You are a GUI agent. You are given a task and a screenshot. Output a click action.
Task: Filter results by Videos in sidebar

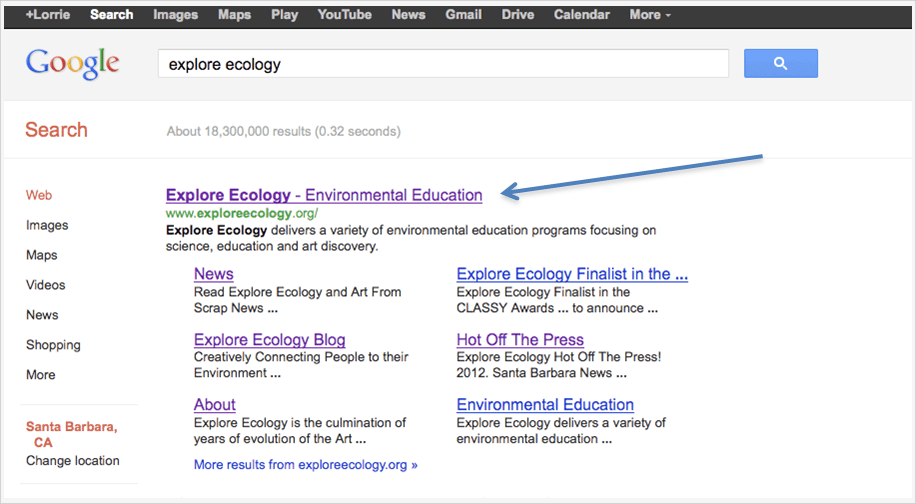click(x=46, y=285)
